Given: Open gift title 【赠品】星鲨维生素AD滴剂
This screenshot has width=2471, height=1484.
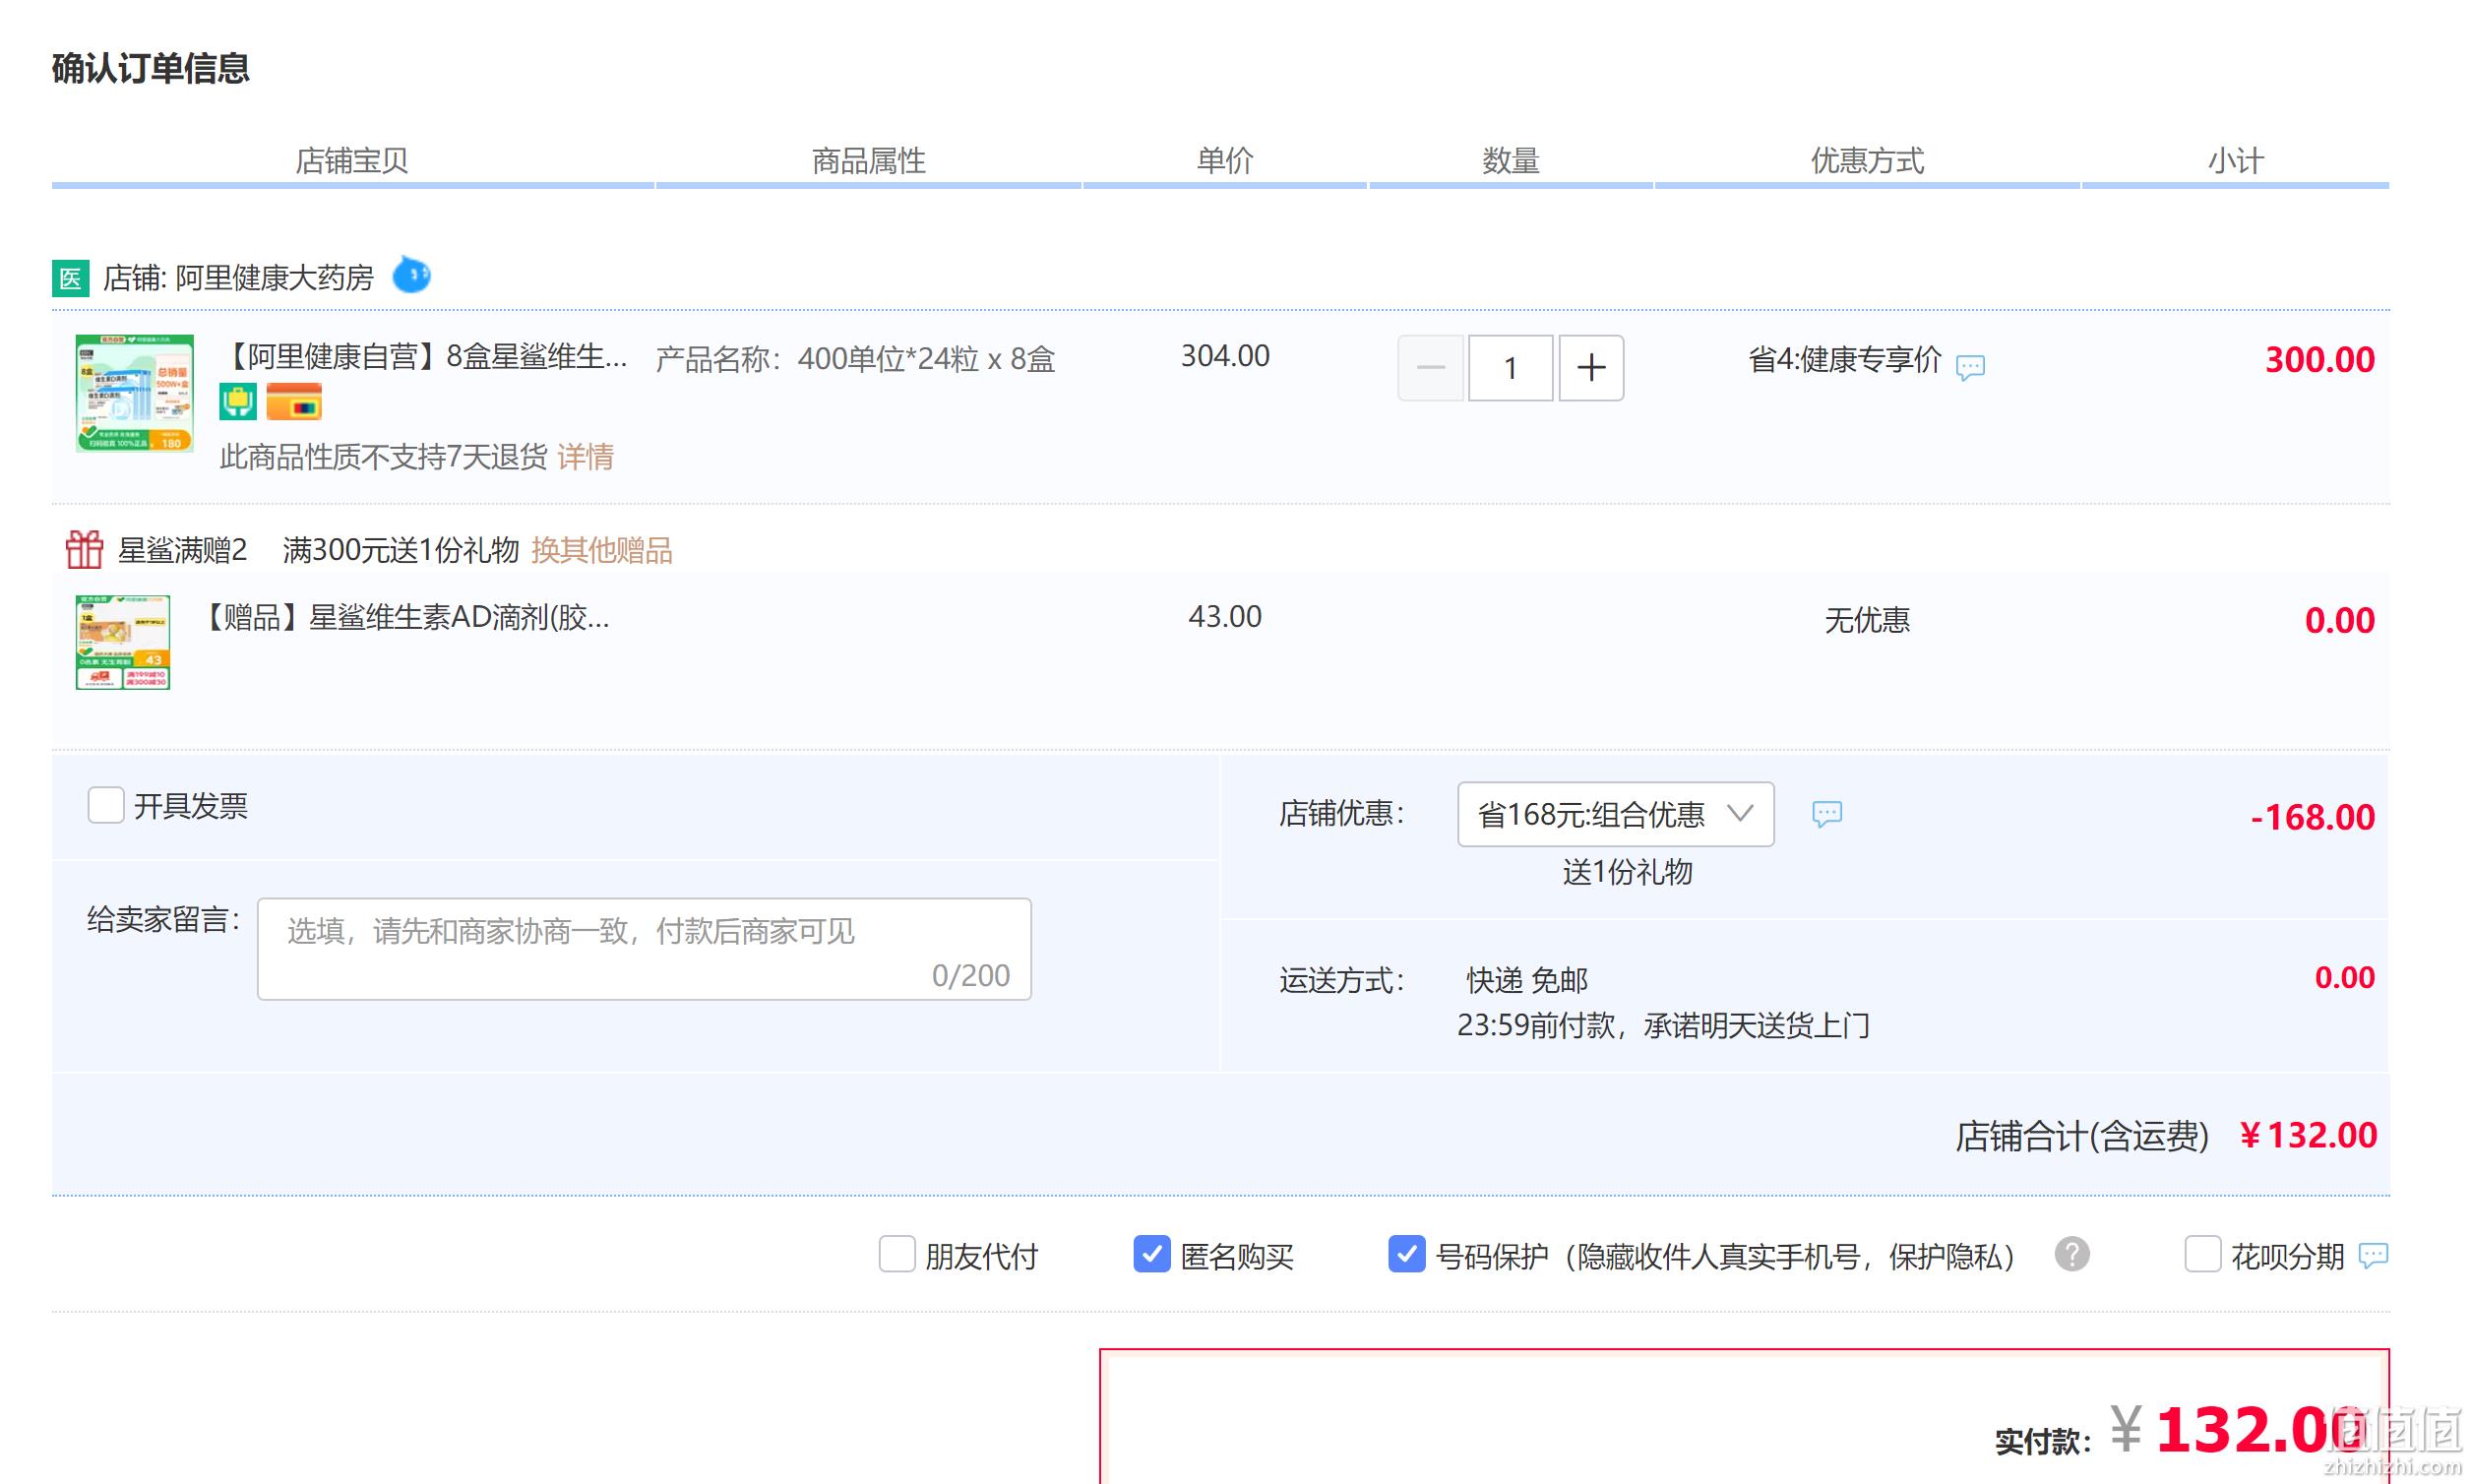Looking at the screenshot, I should click(403, 617).
